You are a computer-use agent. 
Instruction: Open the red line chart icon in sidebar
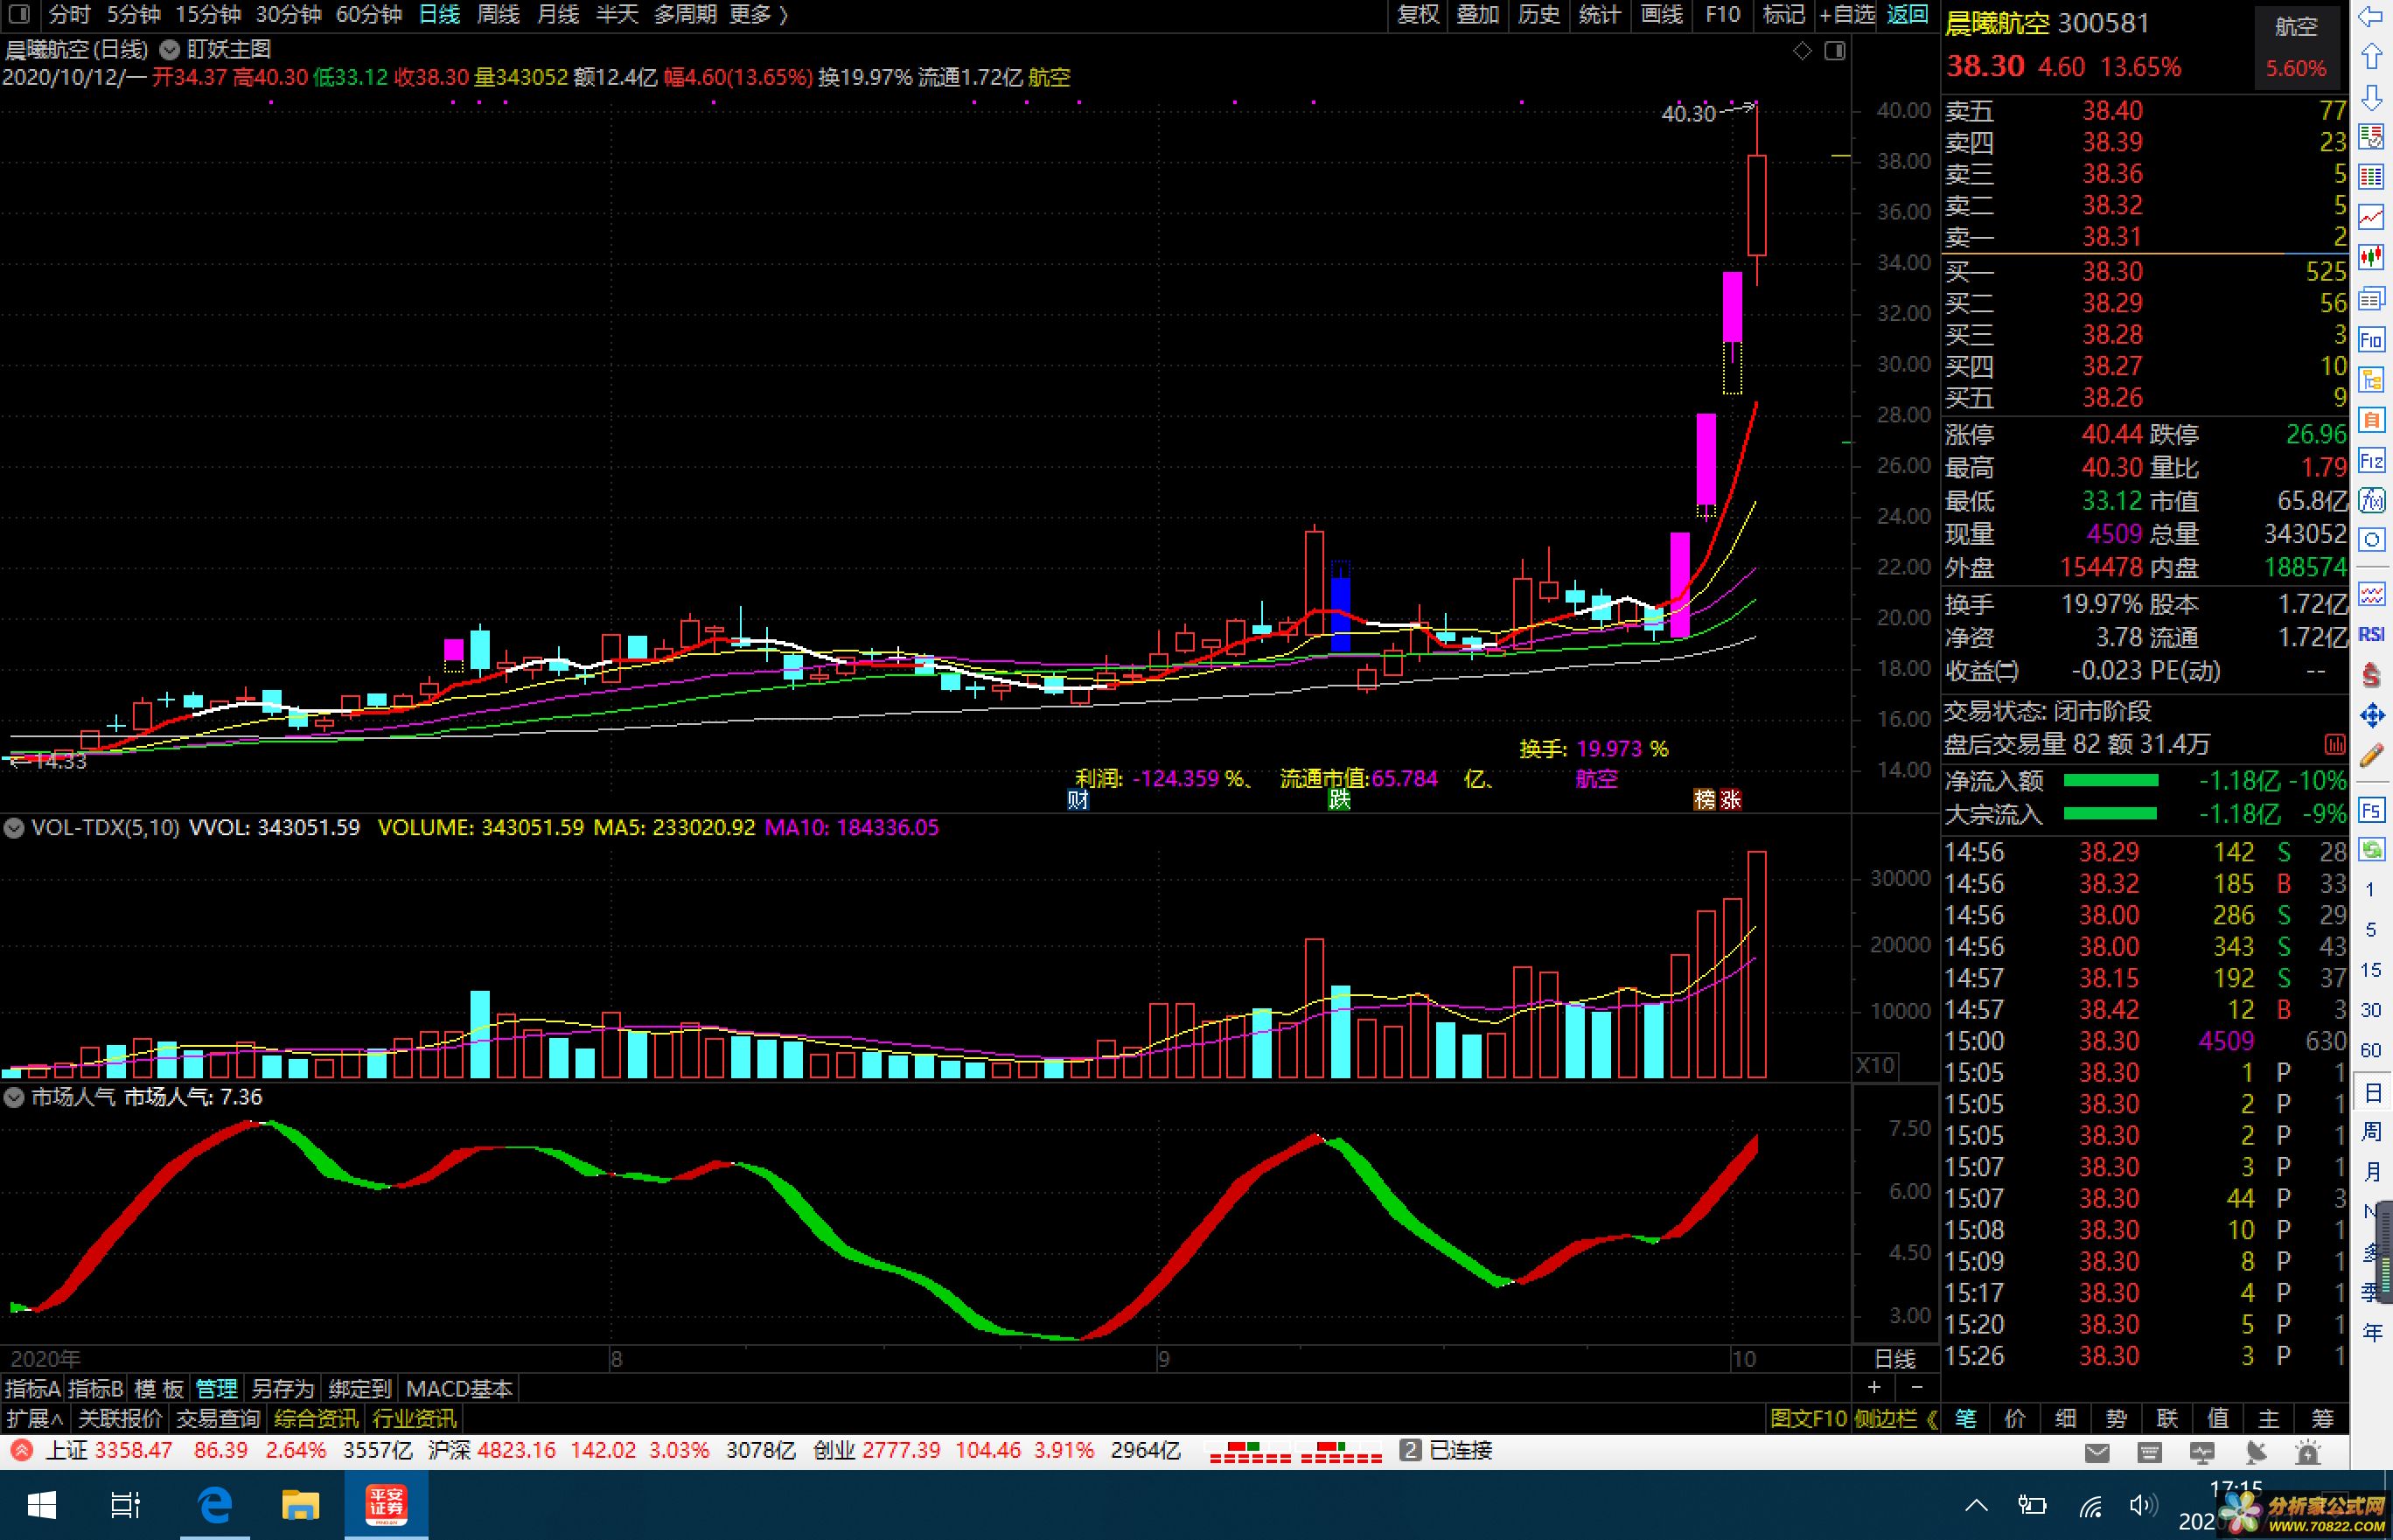(x=2371, y=217)
